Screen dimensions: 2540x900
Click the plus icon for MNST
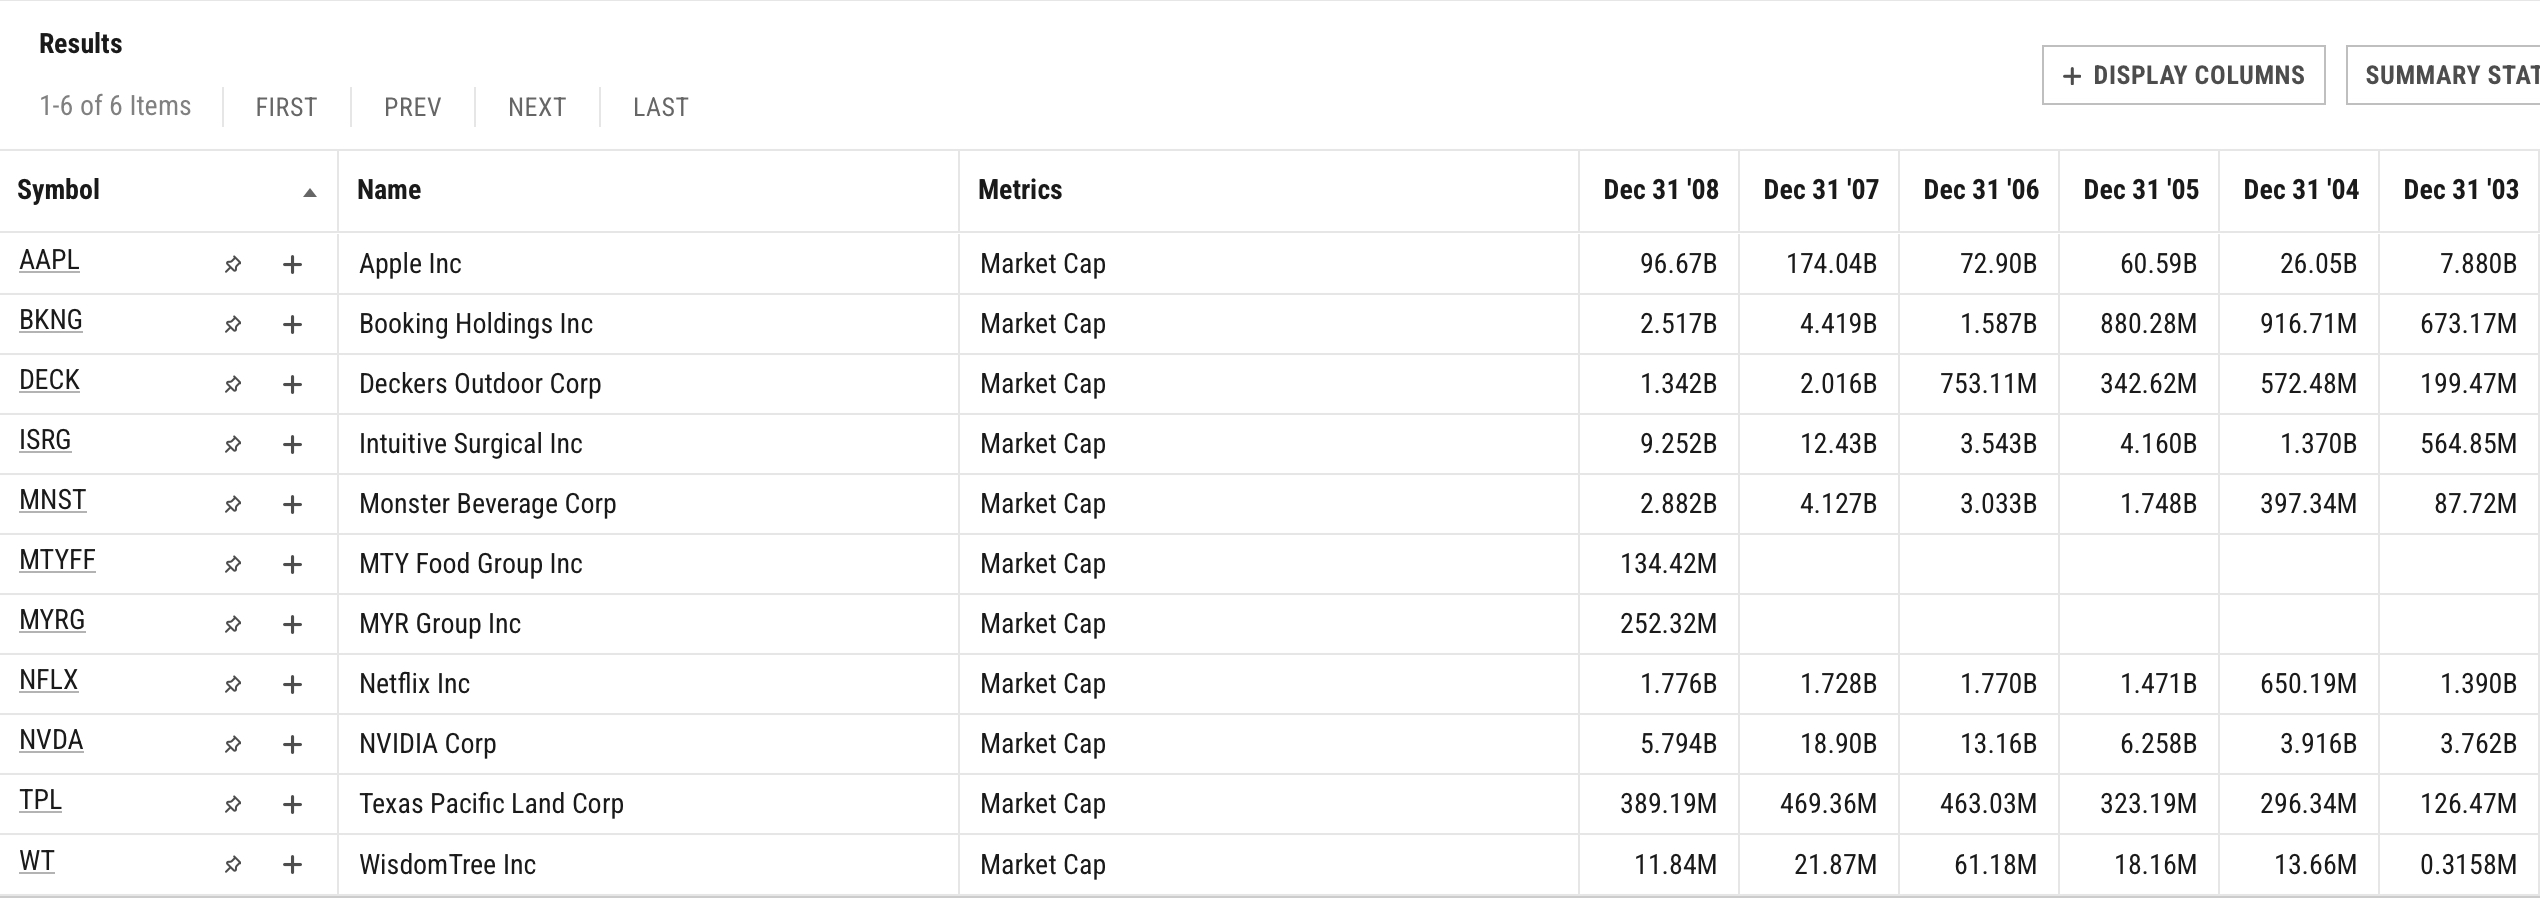tap(292, 504)
